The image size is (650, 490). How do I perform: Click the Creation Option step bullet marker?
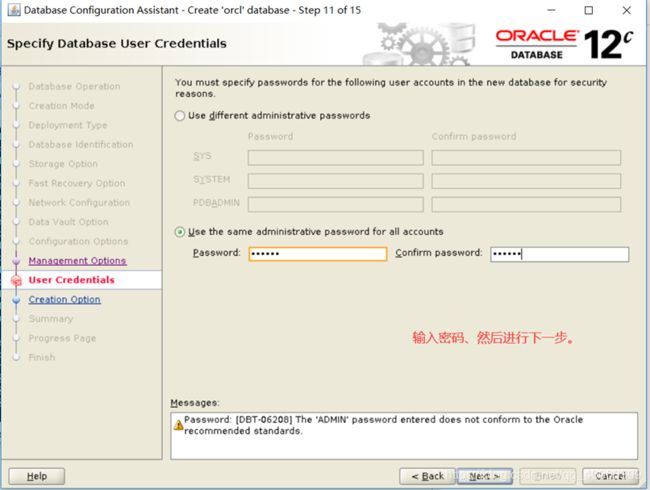pos(16,300)
